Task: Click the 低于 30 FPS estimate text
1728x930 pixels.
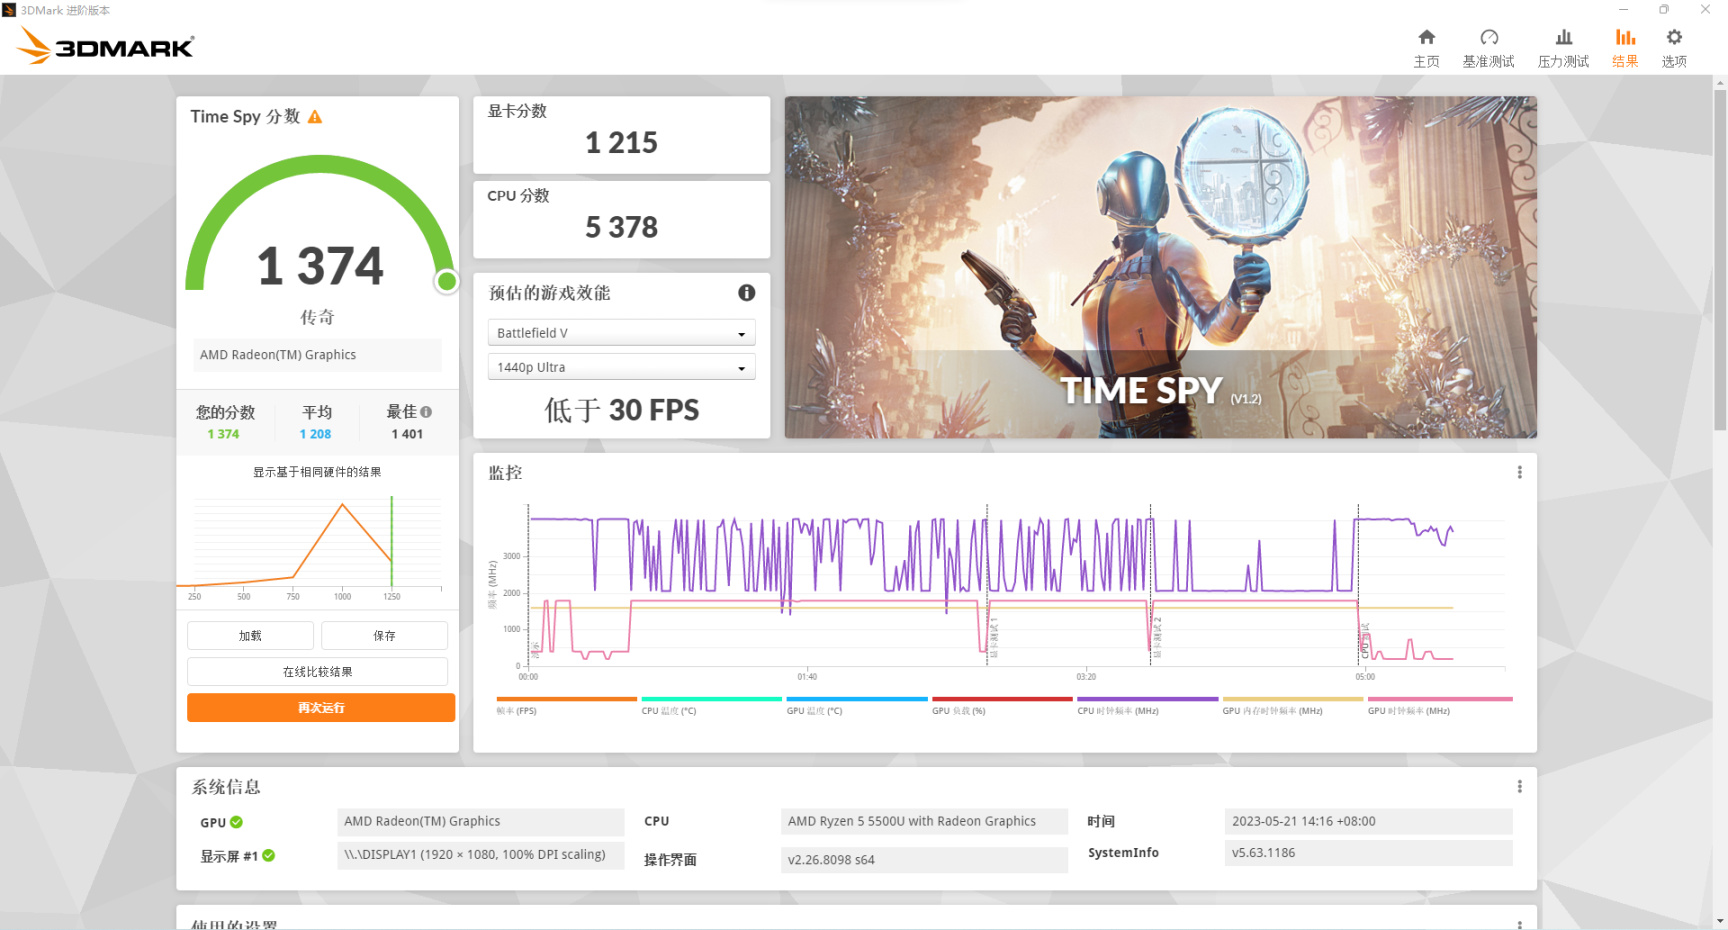Action: (621, 410)
